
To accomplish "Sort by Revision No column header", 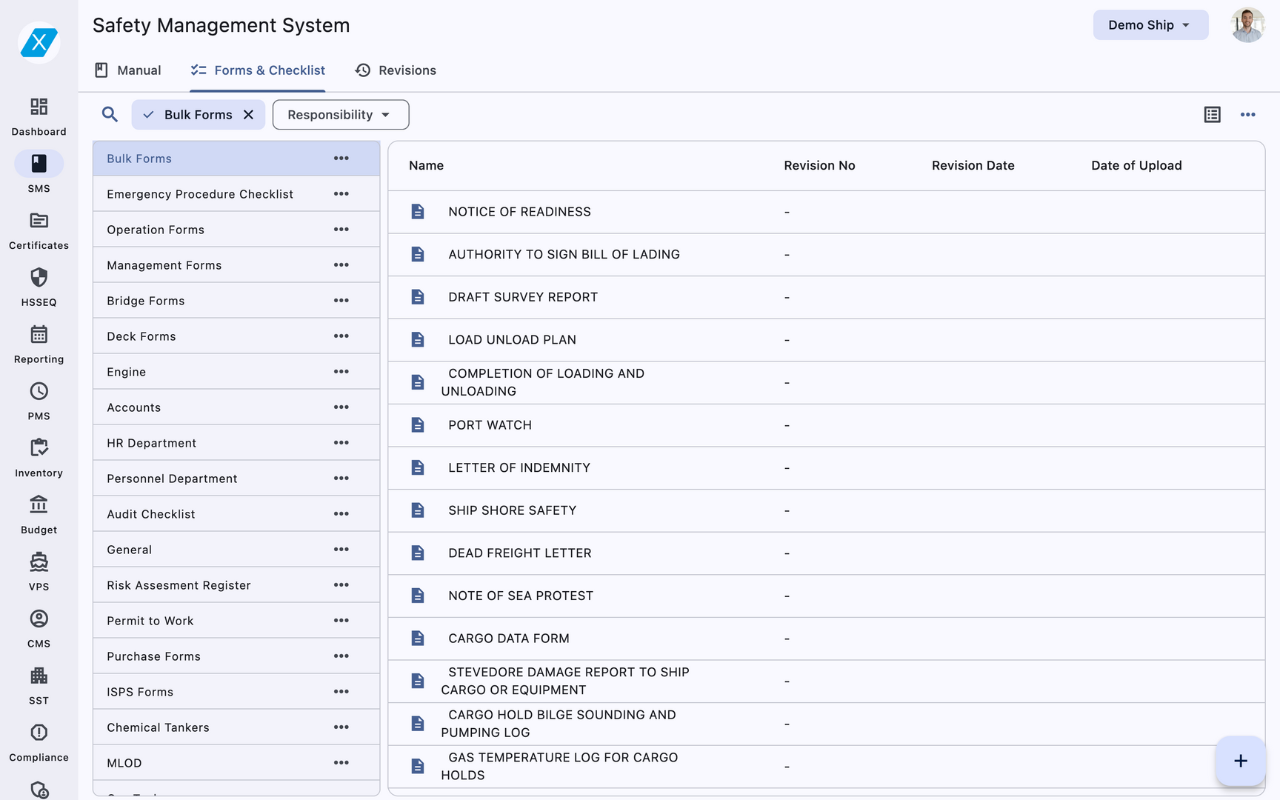I will coord(819,166).
